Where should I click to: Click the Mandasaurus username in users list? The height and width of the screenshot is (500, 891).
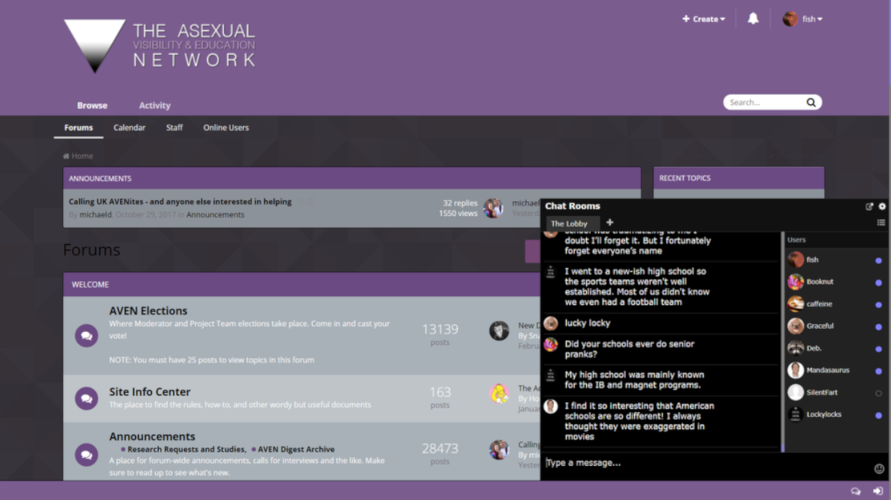click(x=828, y=370)
